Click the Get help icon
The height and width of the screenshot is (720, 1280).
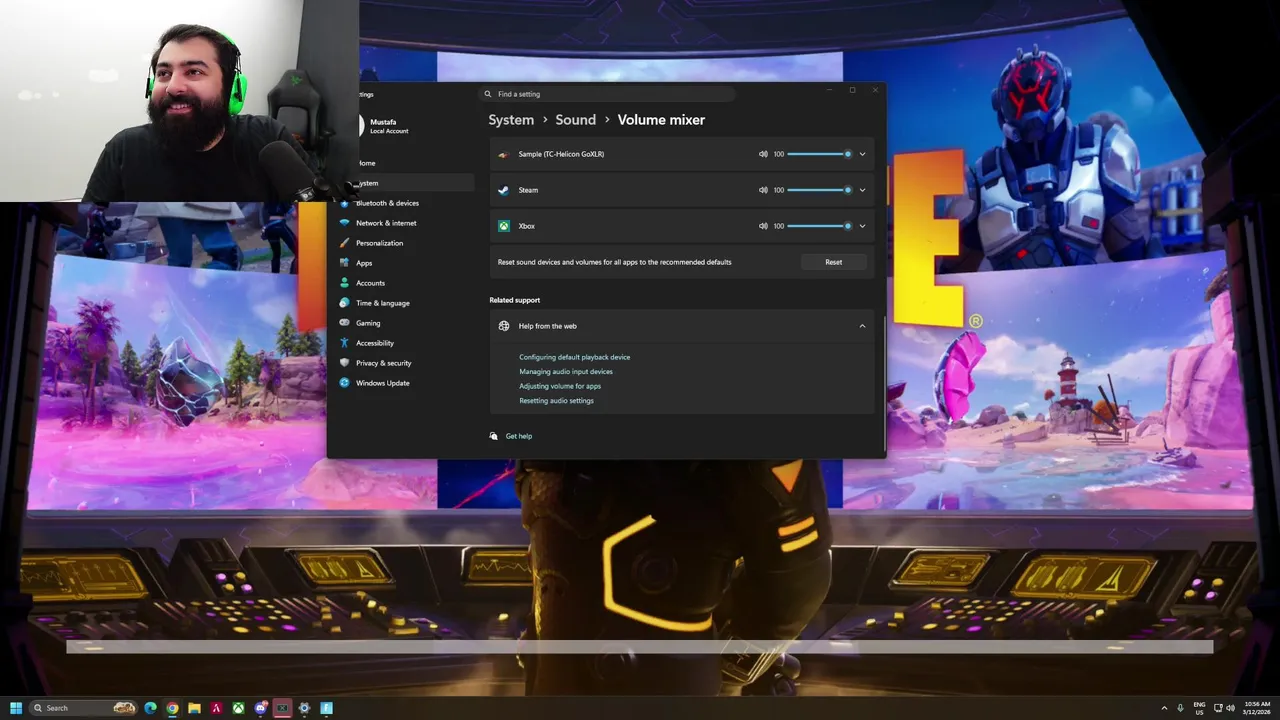click(x=494, y=436)
